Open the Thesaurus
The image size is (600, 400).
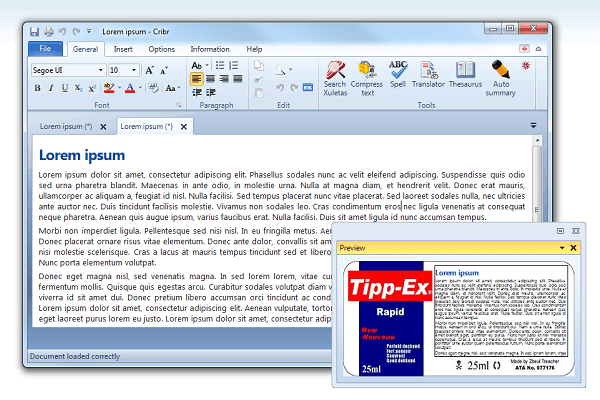[465, 73]
